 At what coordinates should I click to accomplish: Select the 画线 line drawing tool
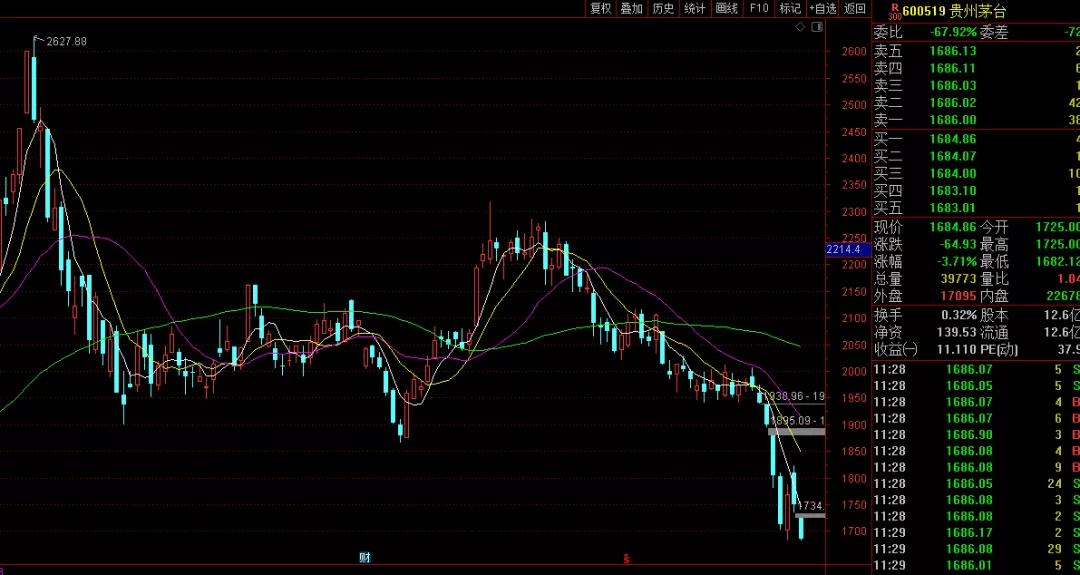tap(727, 8)
